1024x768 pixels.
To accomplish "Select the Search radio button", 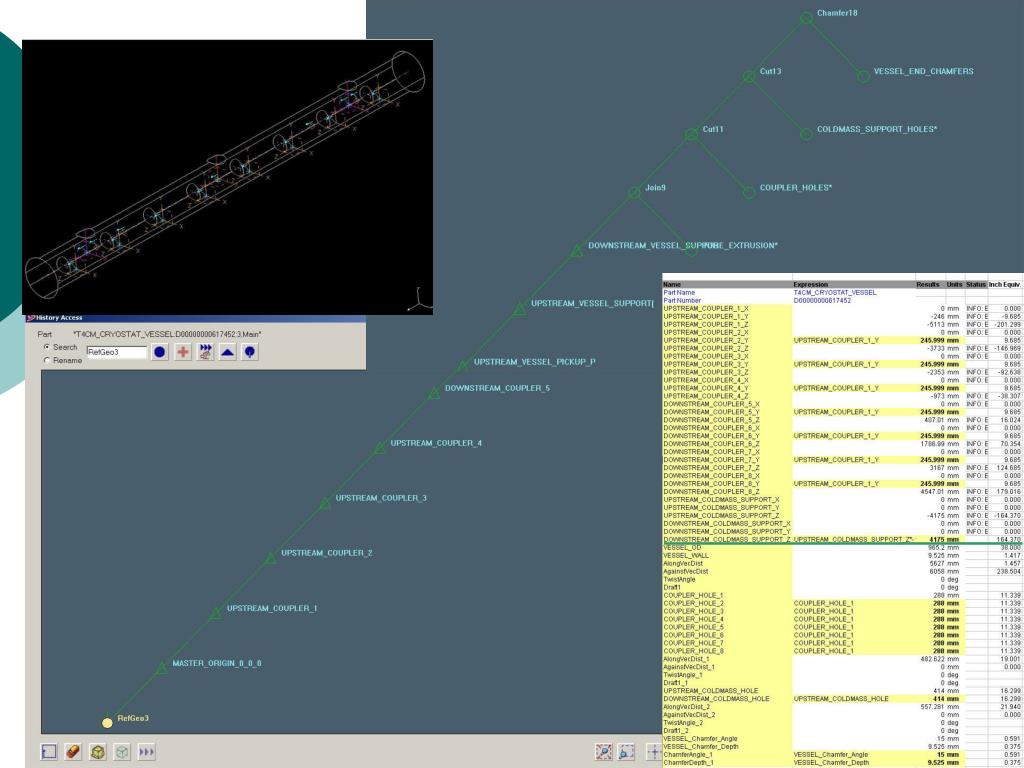I will 47,347.
